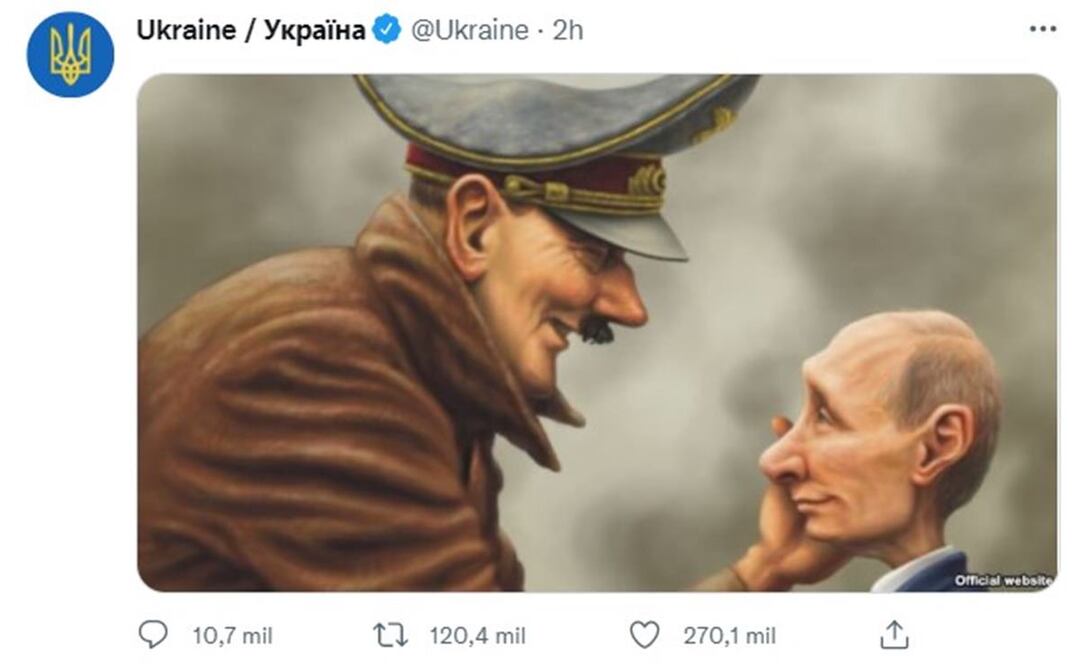
Task: Open the share menu icon
Action: (x=894, y=635)
